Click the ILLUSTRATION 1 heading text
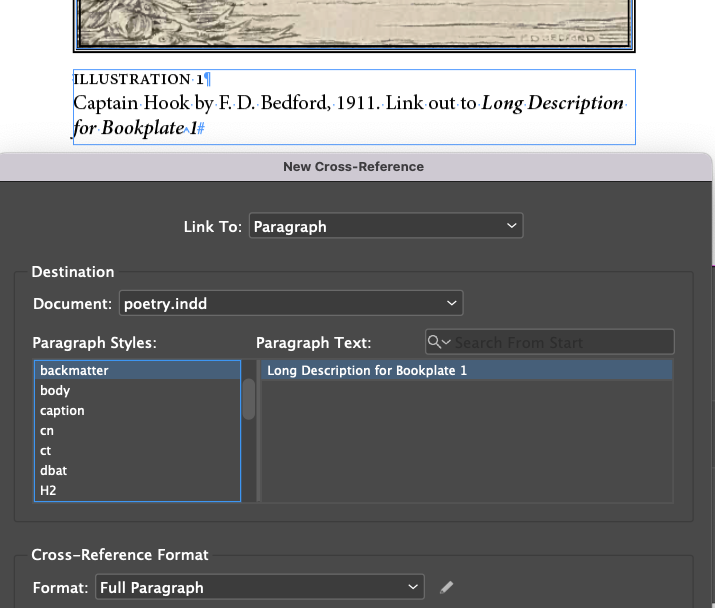Viewport: 715px width, 608px height. pos(139,79)
